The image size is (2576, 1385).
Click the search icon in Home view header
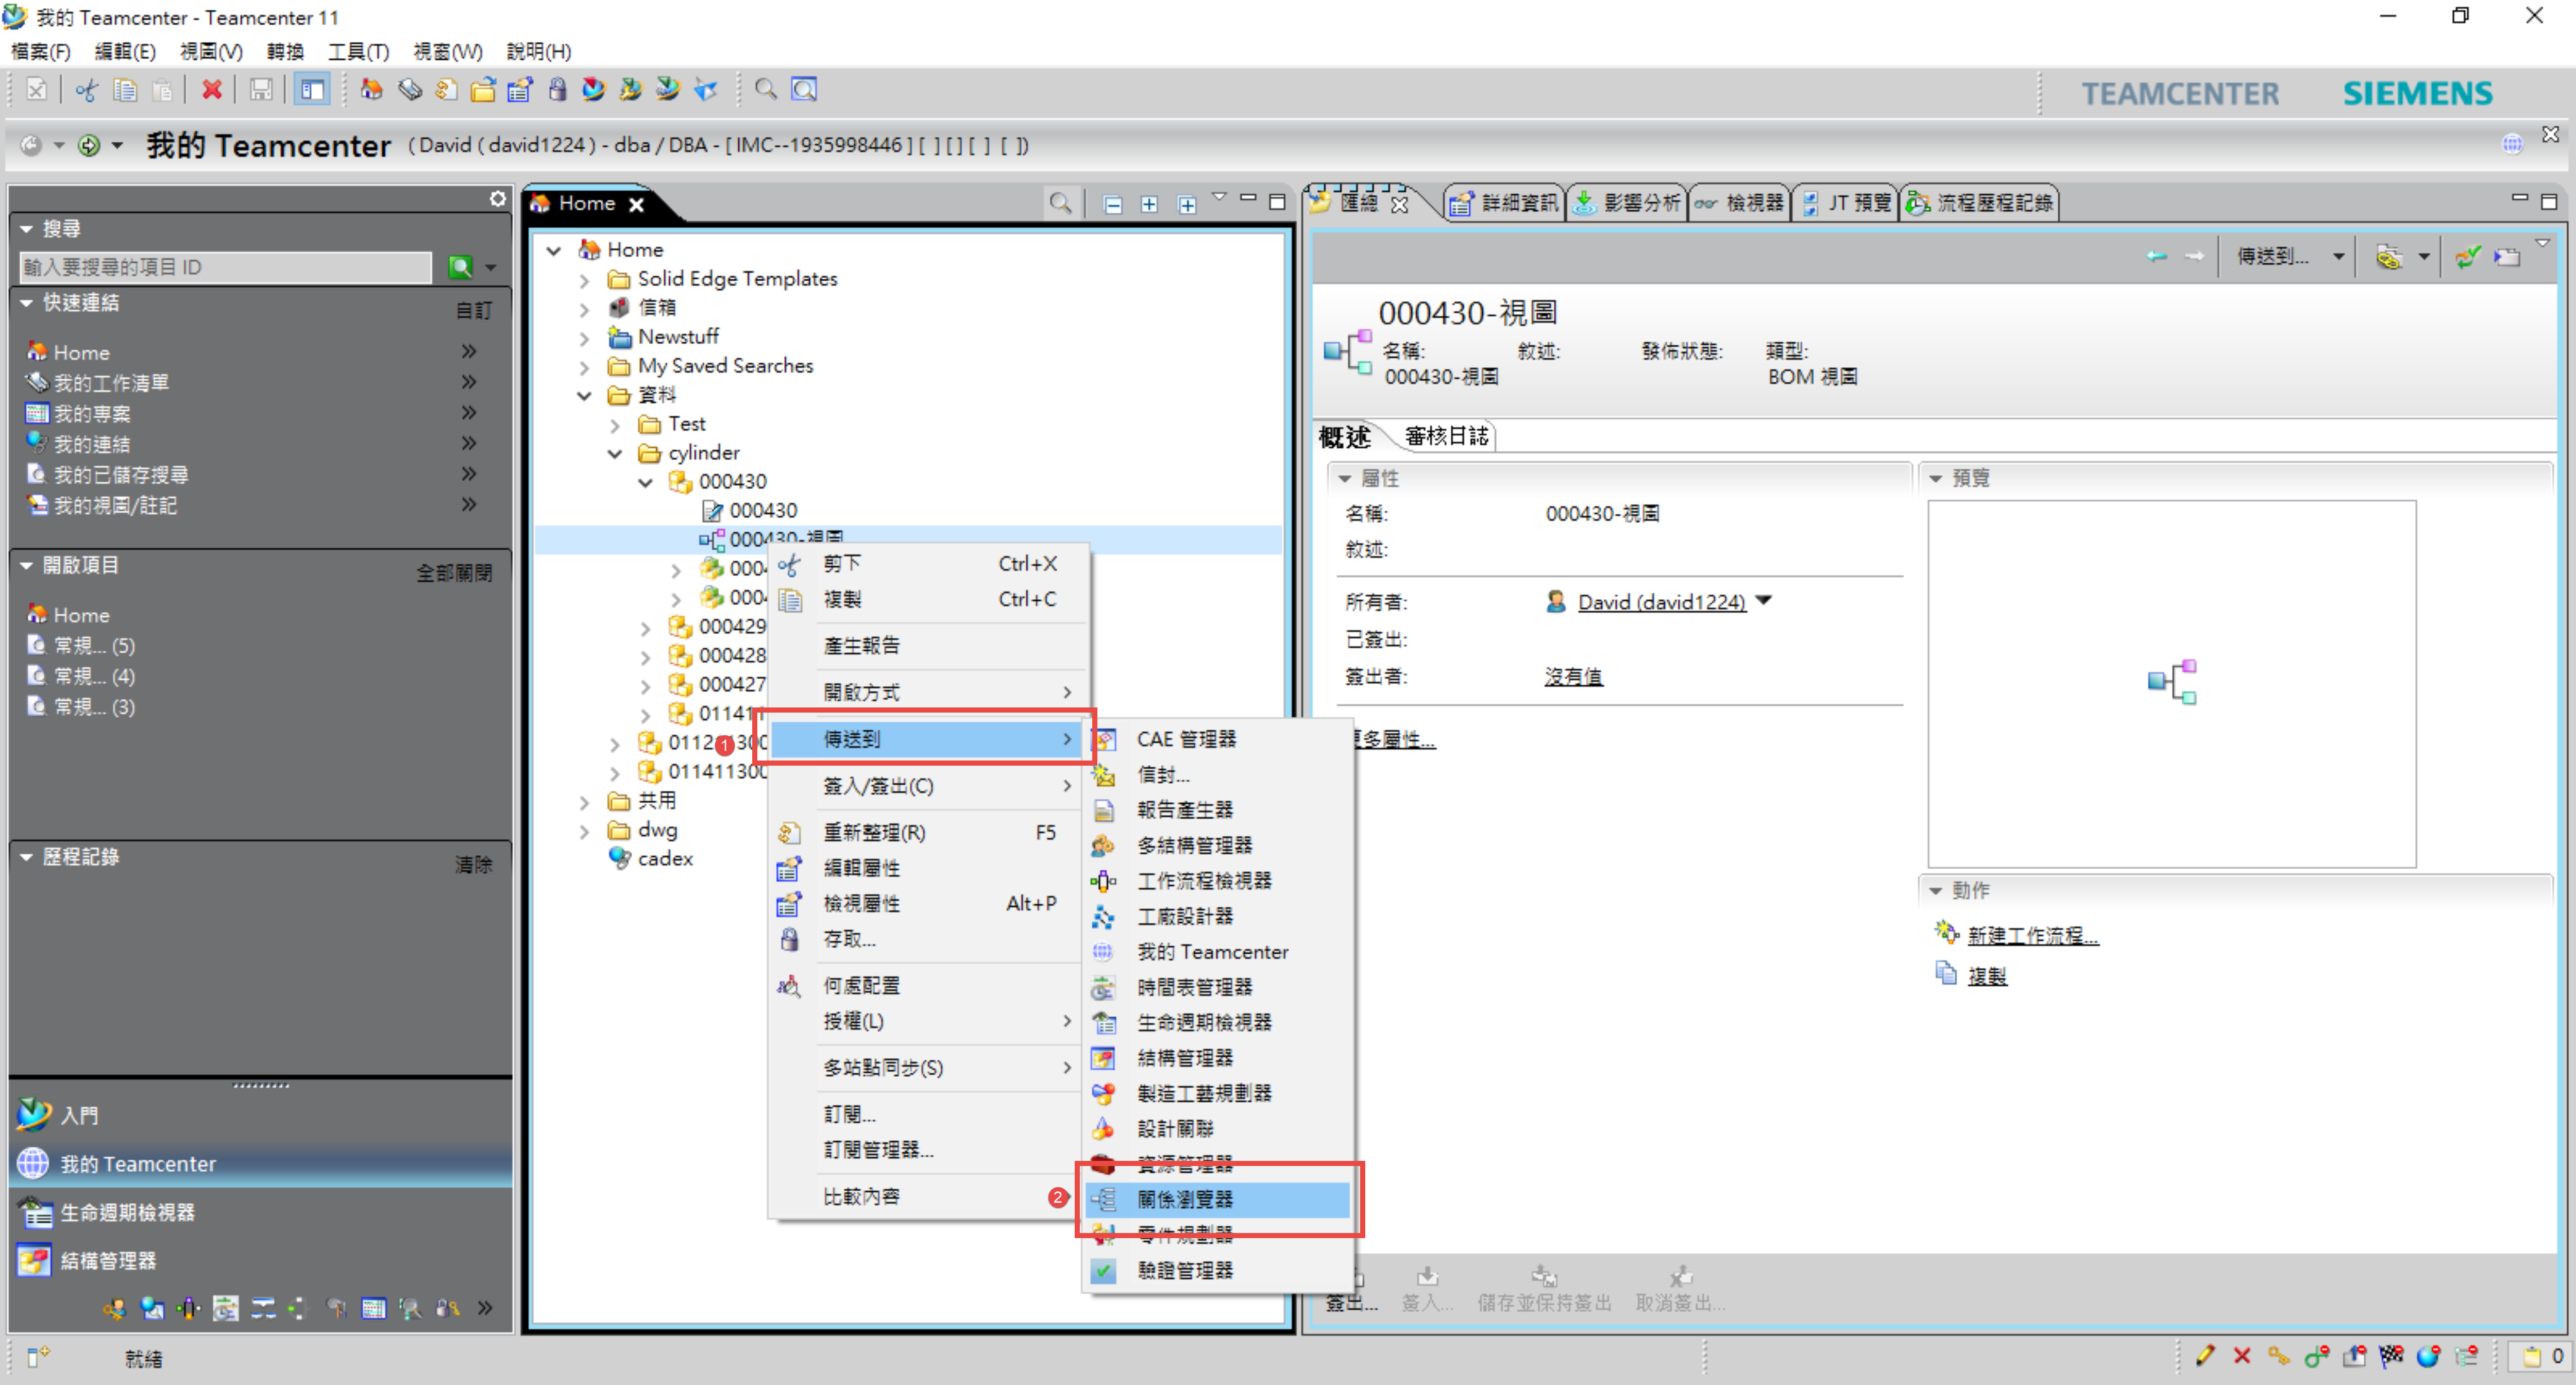(x=1060, y=204)
